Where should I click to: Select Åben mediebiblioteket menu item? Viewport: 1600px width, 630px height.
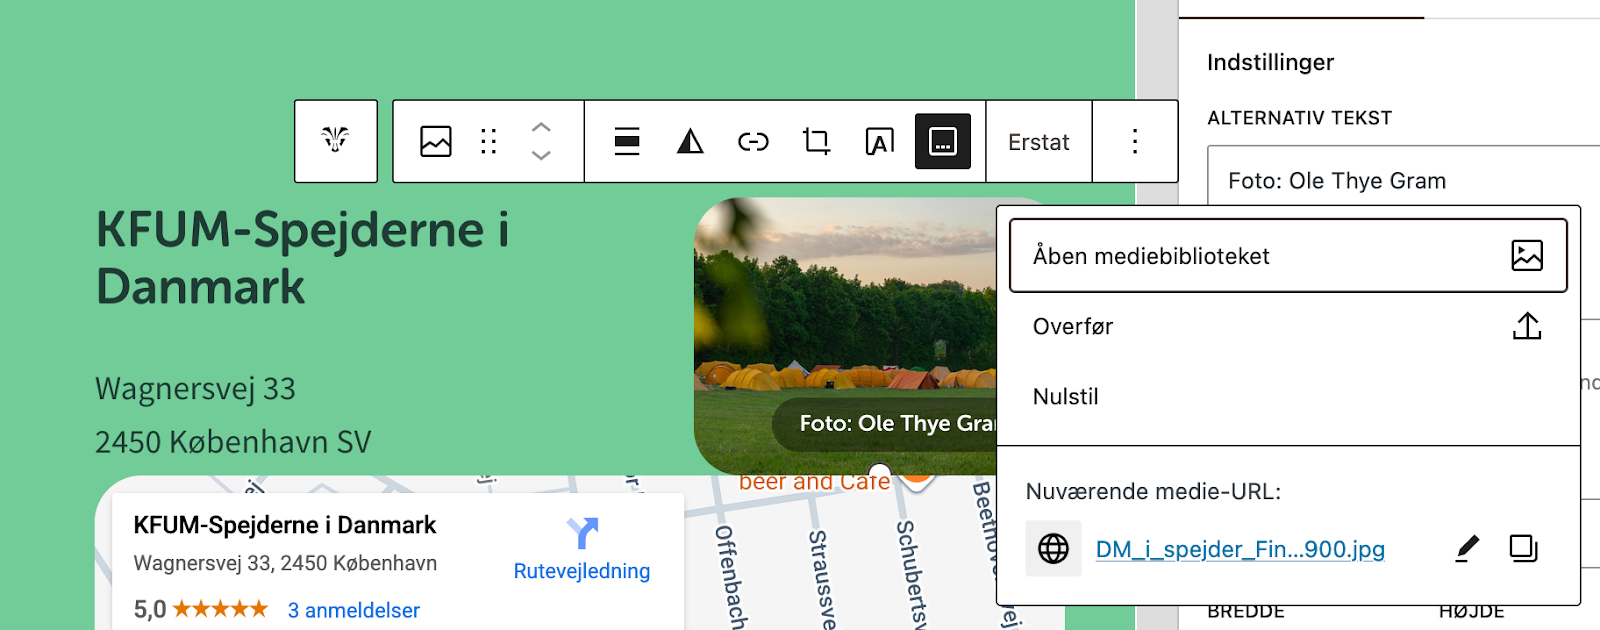tap(1287, 256)
